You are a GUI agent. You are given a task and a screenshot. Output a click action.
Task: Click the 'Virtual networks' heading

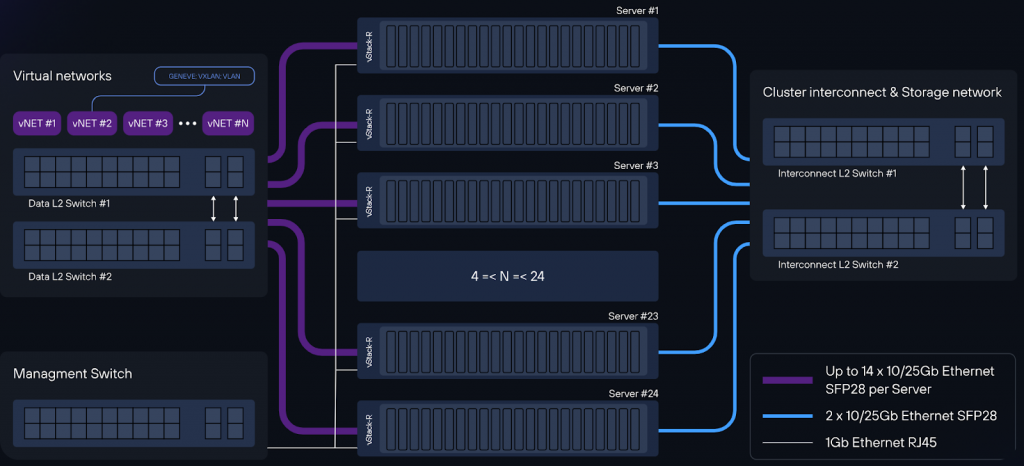[x=62, y=76]
